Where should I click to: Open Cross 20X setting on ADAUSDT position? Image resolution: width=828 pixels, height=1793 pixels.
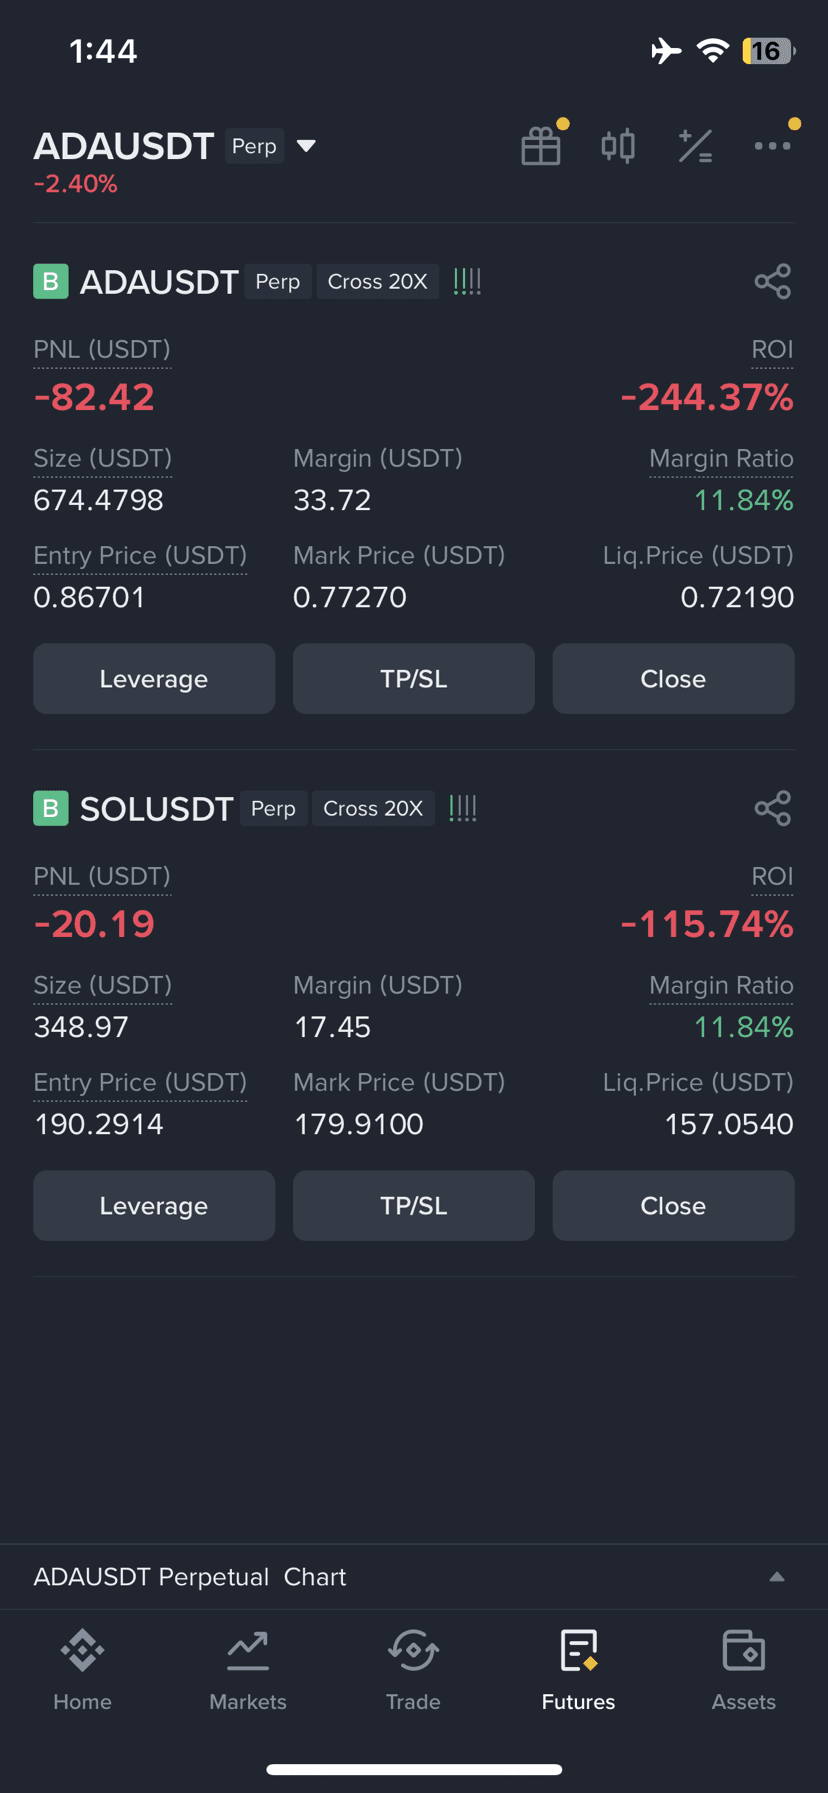[377, 282]
